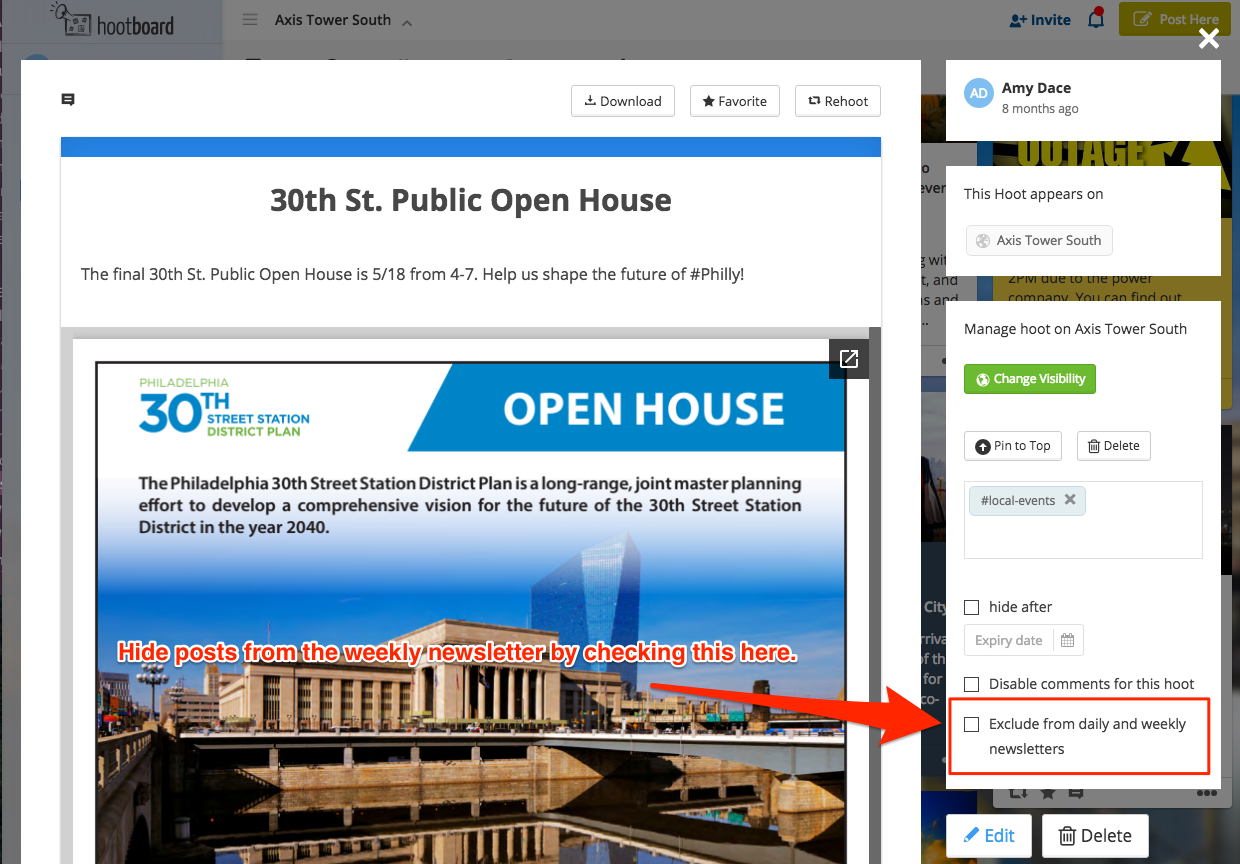Check Exclude from daily and weekly newsletters

click(x=971, y=724)
